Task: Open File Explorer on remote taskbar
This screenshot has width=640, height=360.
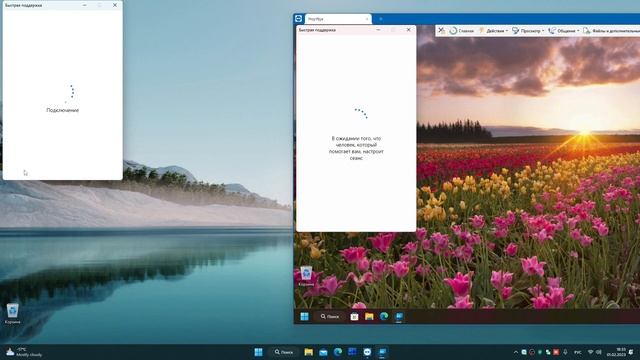Action: click(x=369, y=316)
